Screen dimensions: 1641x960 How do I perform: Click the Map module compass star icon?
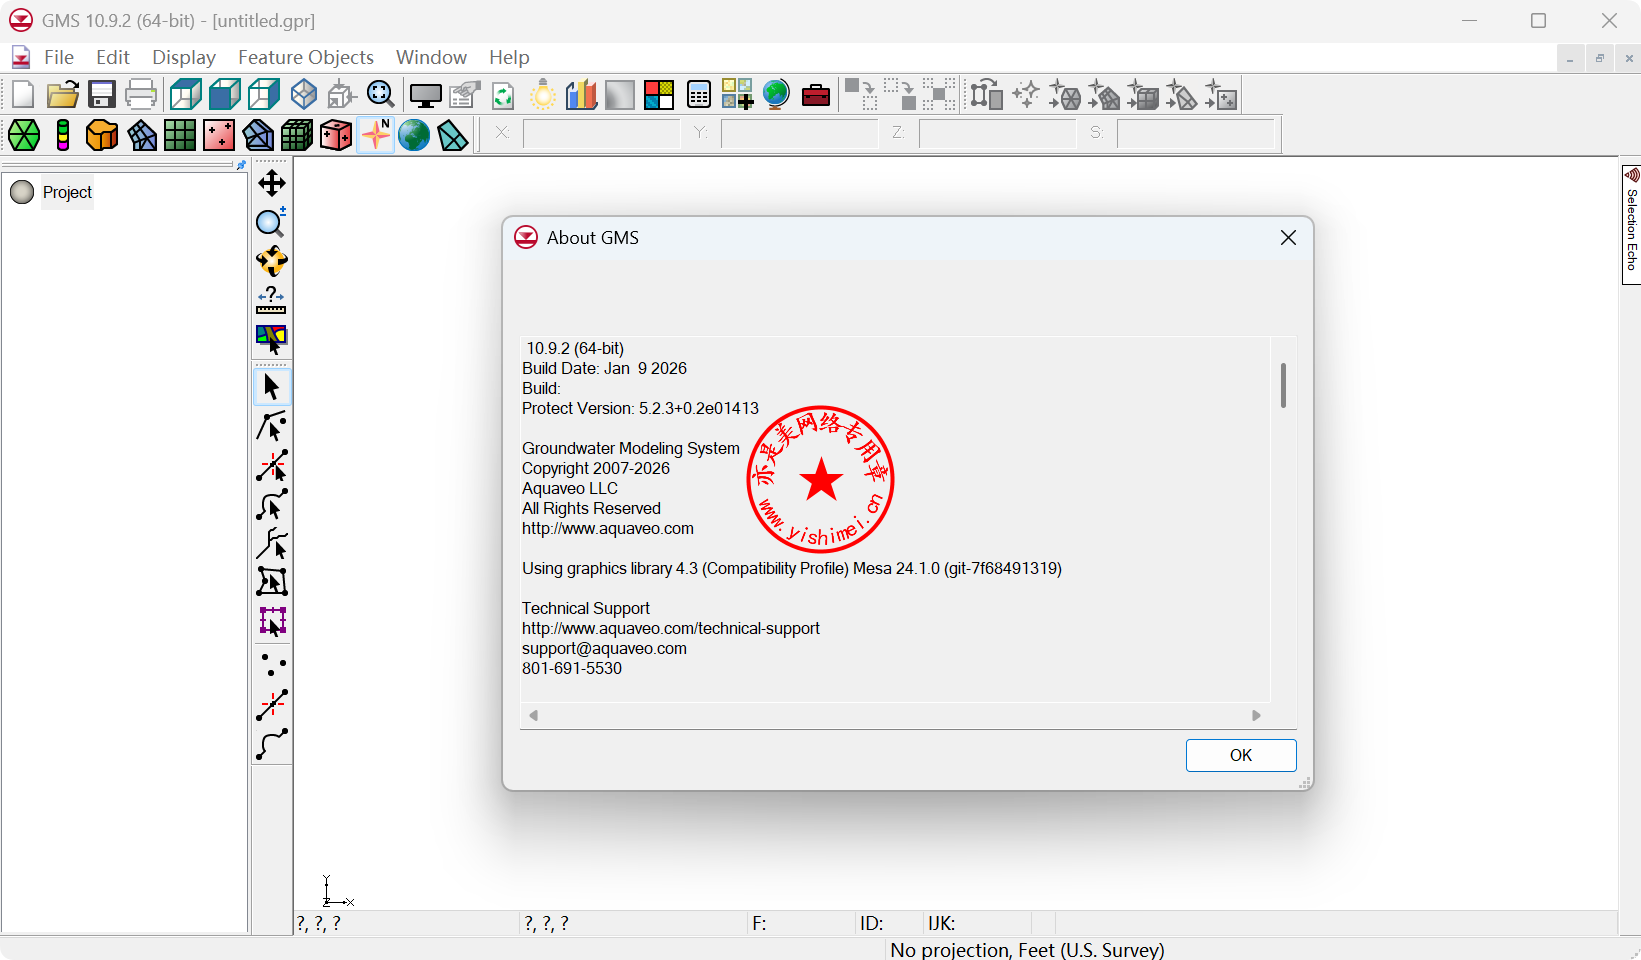coord(376,135)
